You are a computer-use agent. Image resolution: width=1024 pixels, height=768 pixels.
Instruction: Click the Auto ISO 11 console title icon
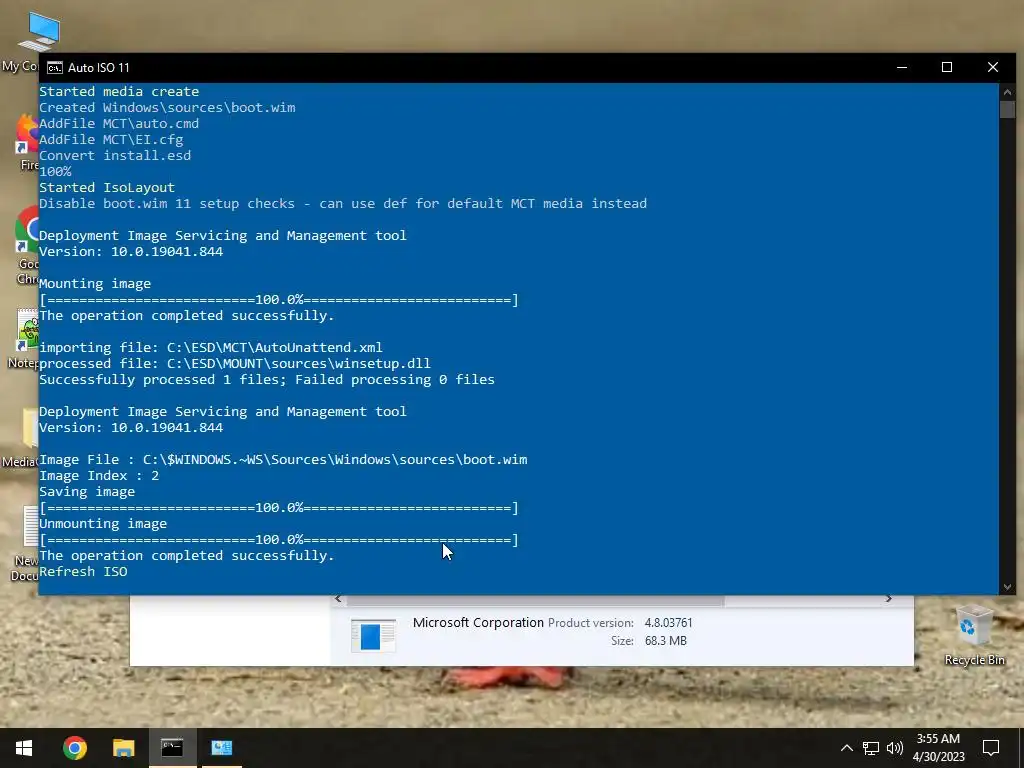tap(55, 68)
